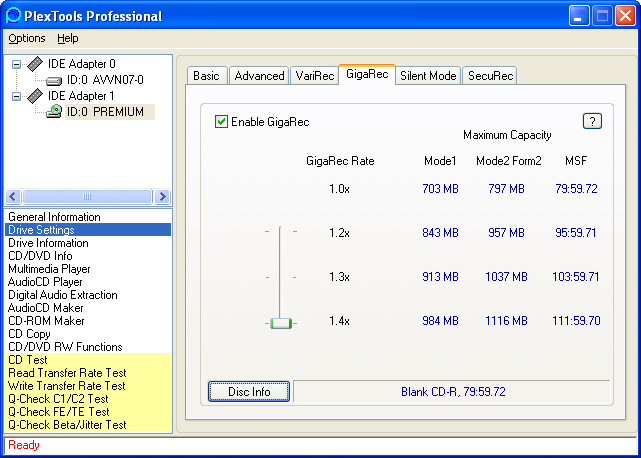Click the question mark help button
This screenshot has width=641, height=458.
point(592,121)
